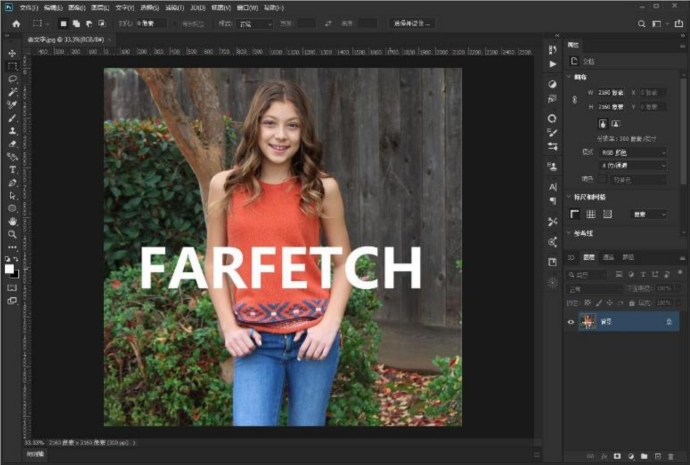
Task: Open the History panel icon
Action: (x=553, y=50)
